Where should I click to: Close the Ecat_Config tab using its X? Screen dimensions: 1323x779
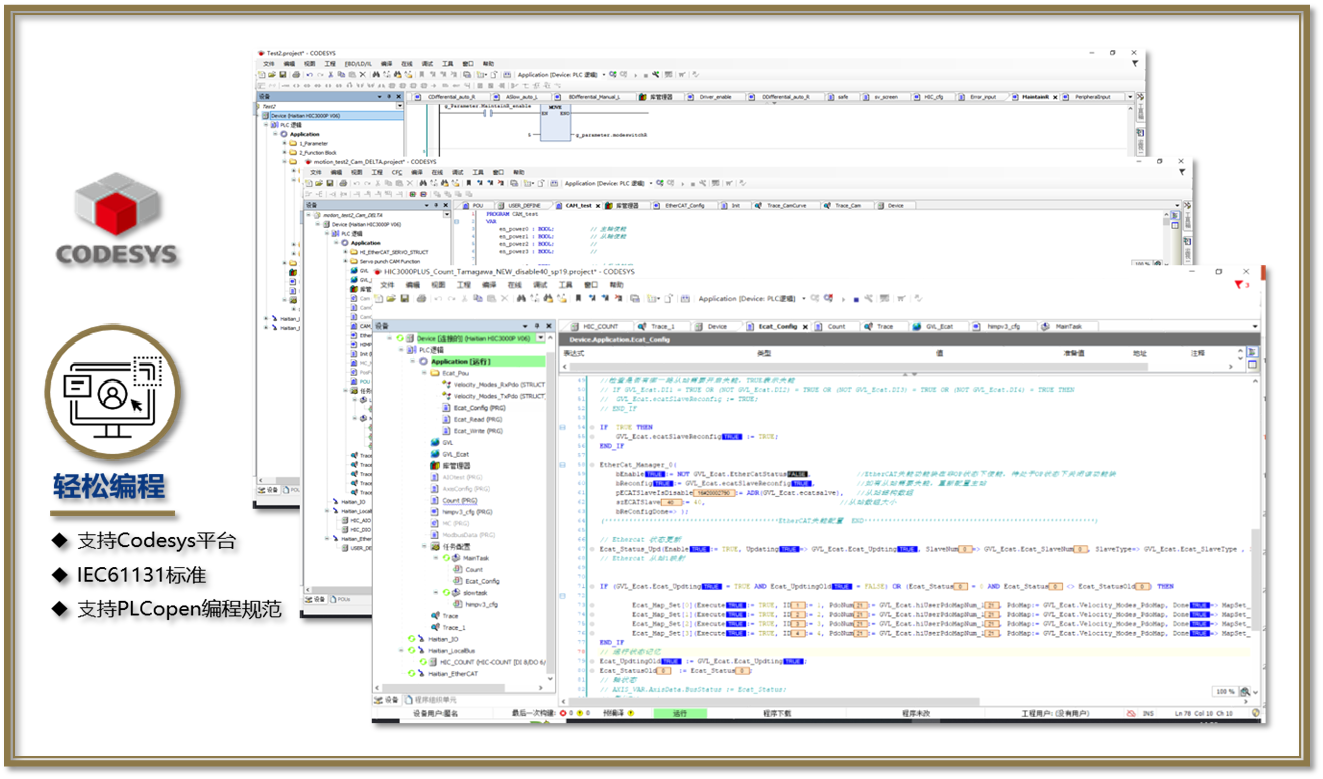805,327
